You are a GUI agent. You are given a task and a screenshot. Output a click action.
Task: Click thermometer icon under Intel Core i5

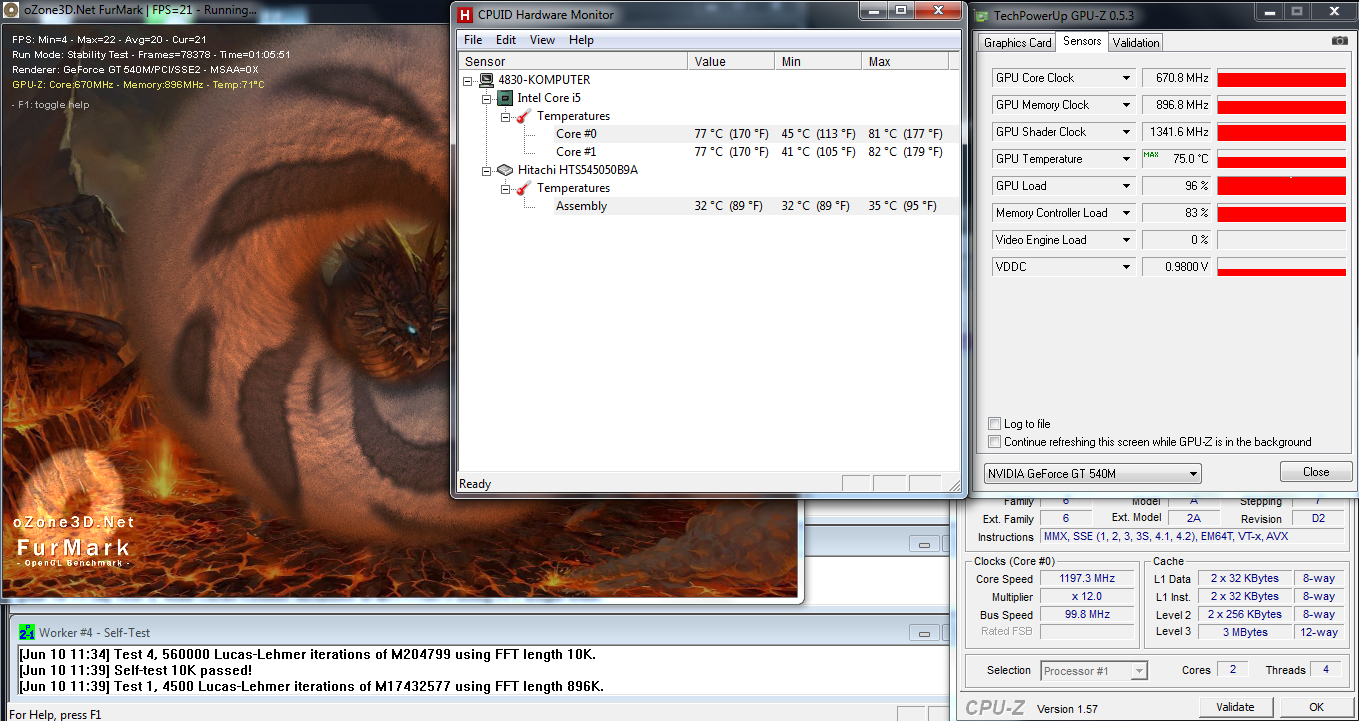pyautogui.click(x=524, y=116)
